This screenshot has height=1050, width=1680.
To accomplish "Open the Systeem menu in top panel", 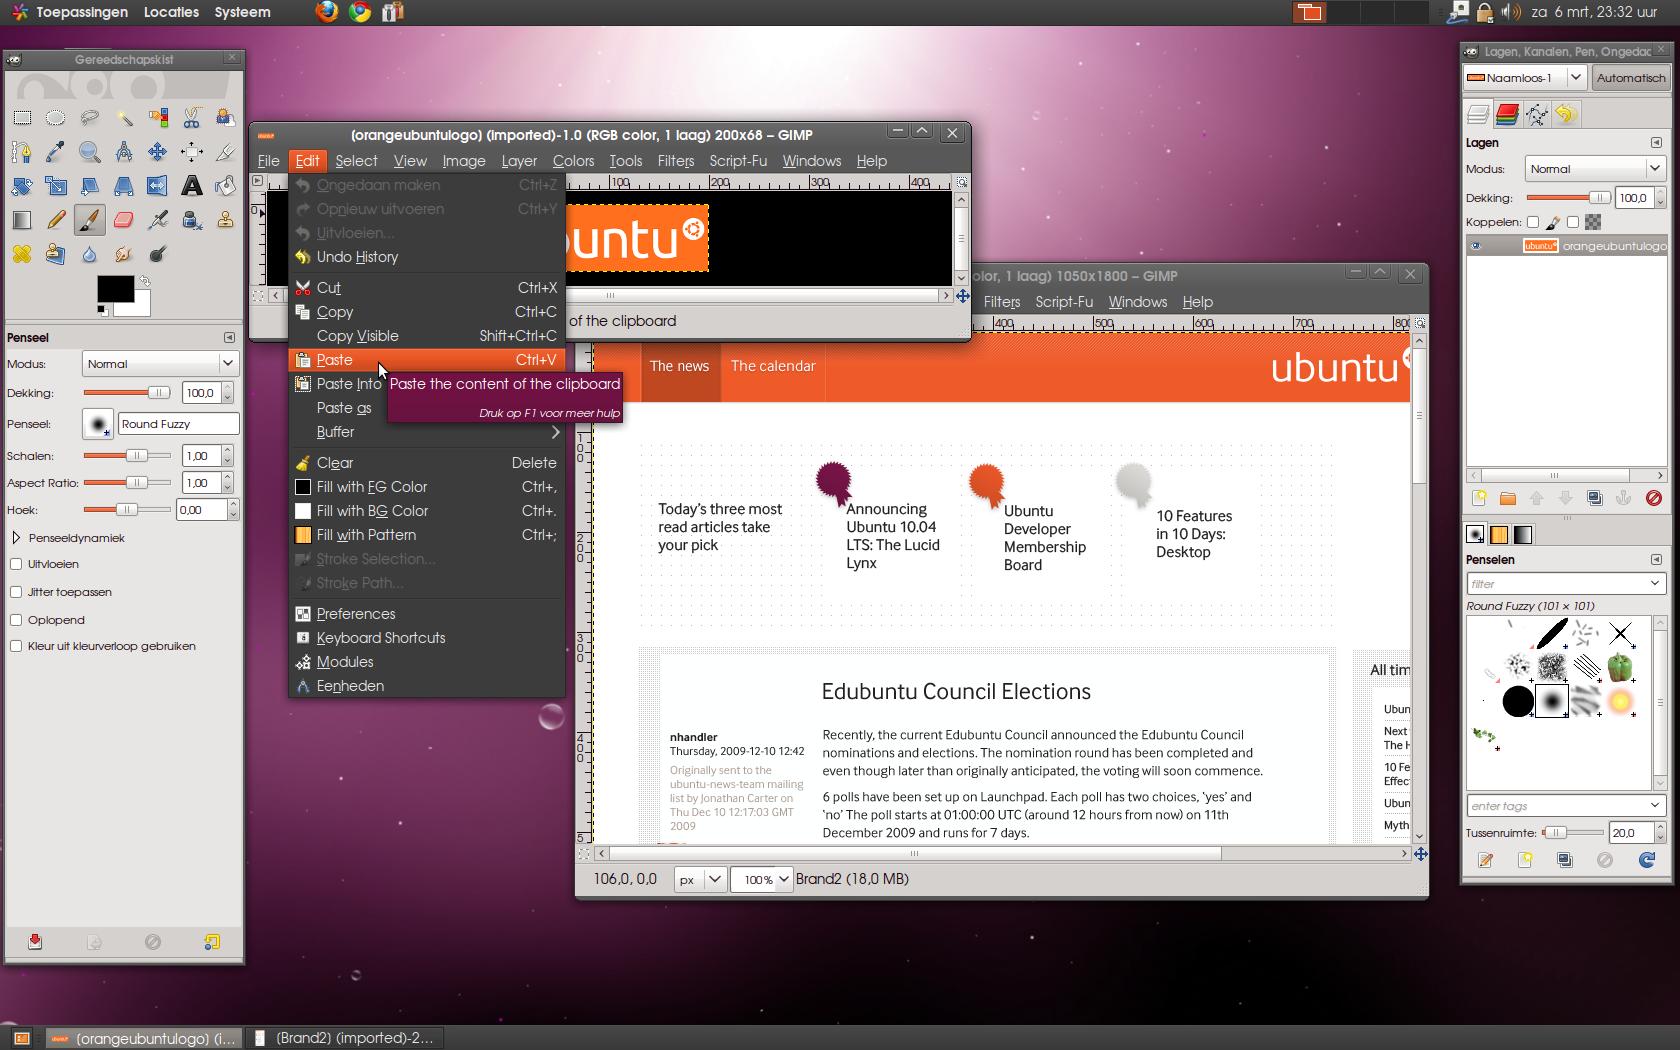I will click(242, 12).
